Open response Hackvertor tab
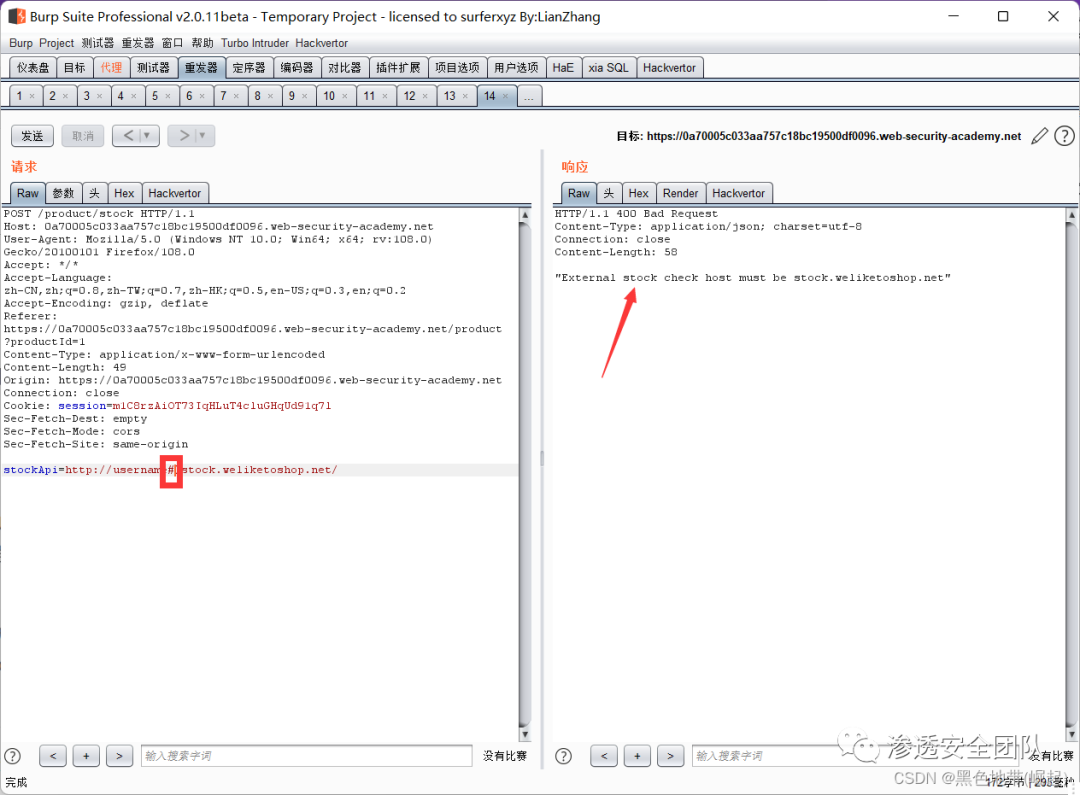1080x795 pixels. [x=738, y=193]
